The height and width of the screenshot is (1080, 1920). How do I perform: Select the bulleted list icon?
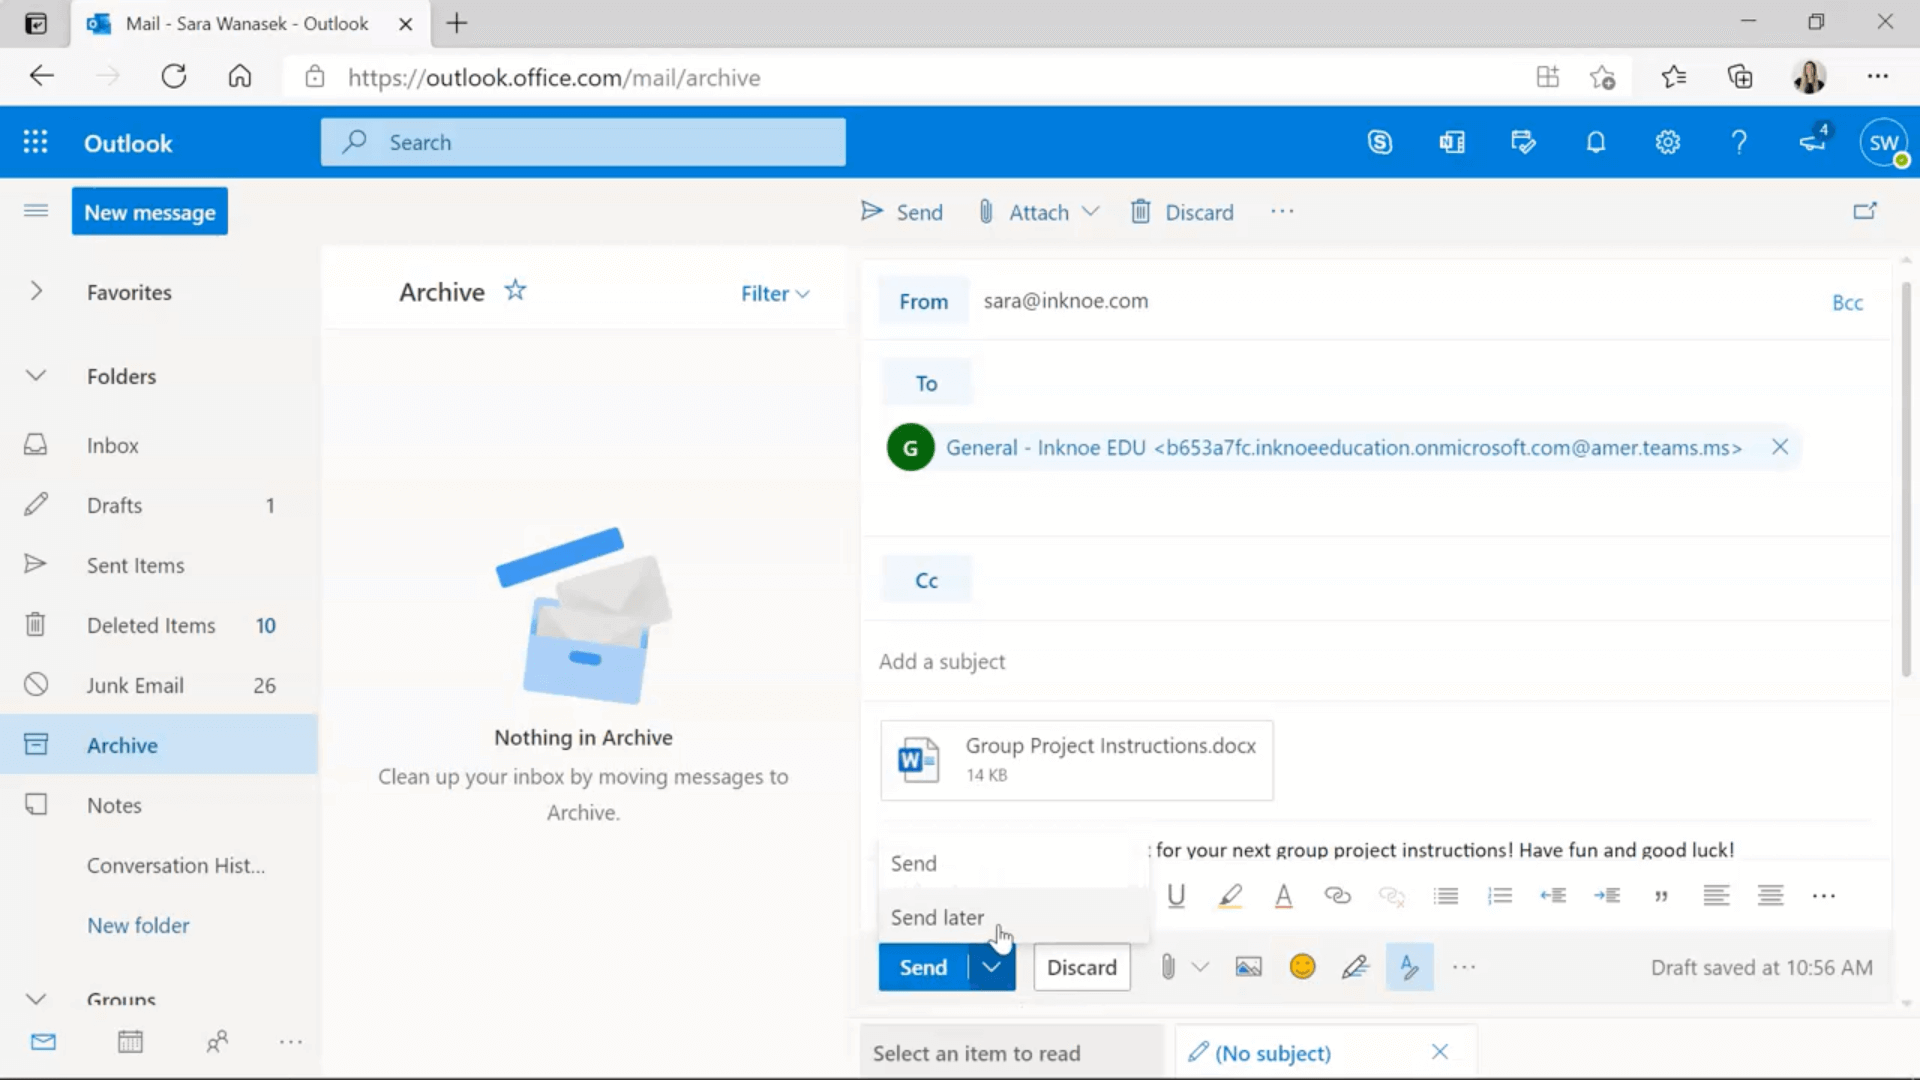click(1445, 897)
